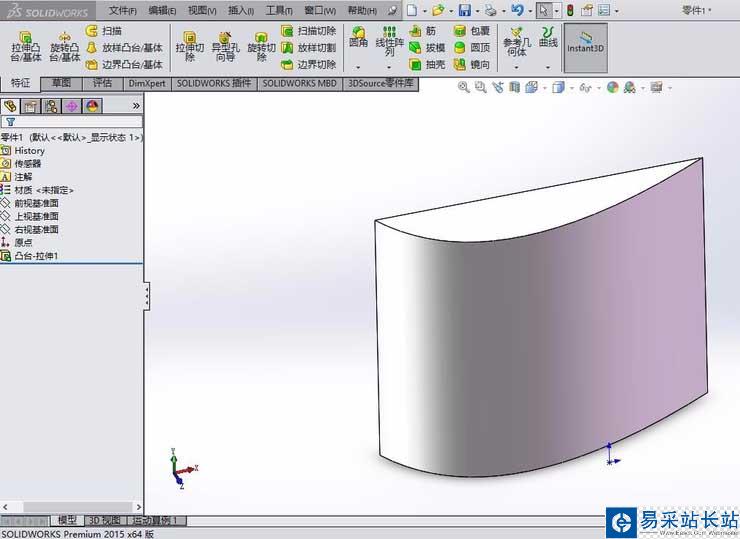Click the Print icon
Screen dimensions: 740x539
tap(491, 10)
